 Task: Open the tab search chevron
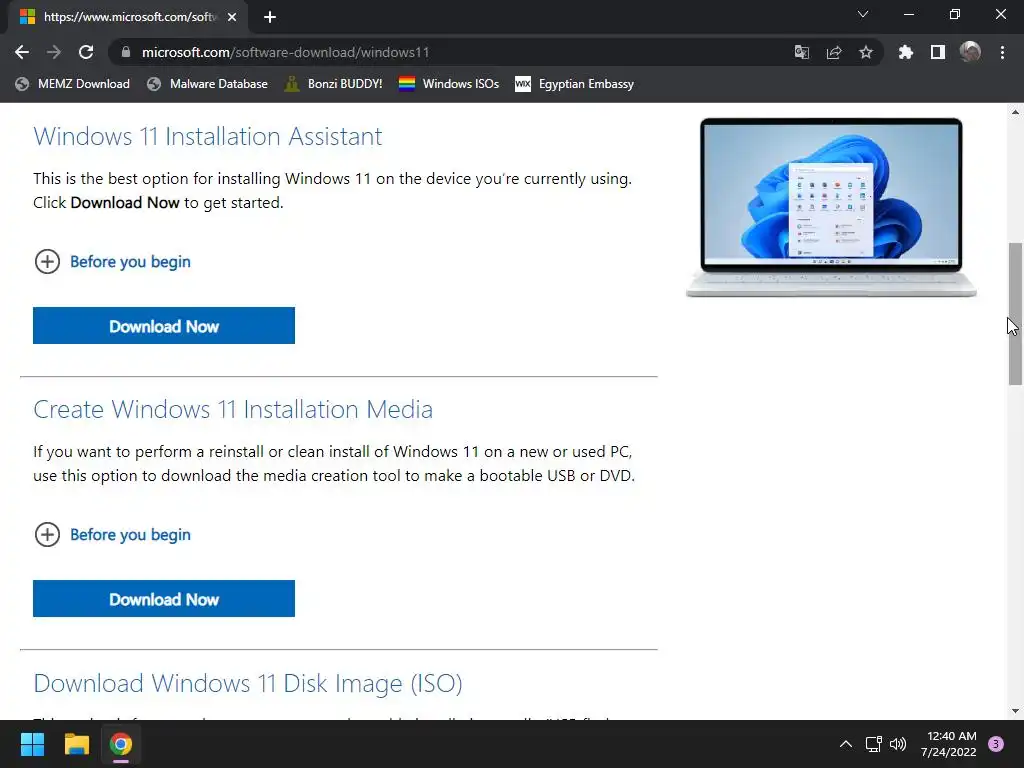click(x=863, y=14)
